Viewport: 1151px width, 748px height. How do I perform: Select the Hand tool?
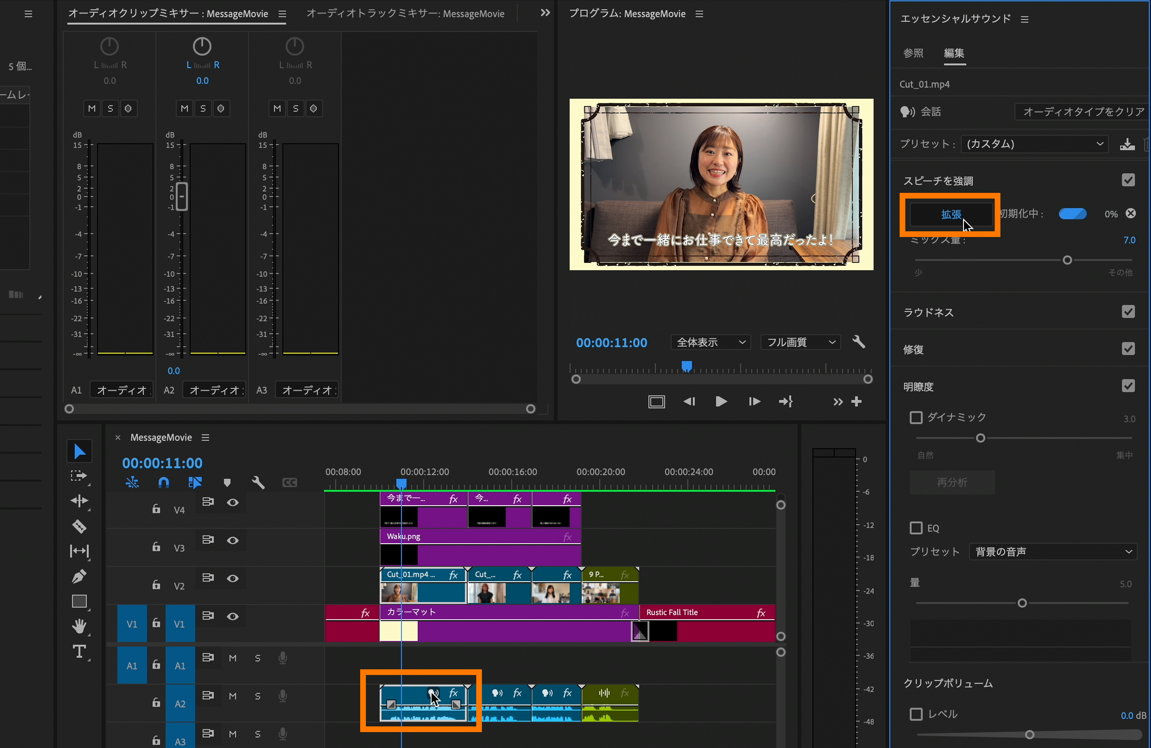tap(79, 626)
